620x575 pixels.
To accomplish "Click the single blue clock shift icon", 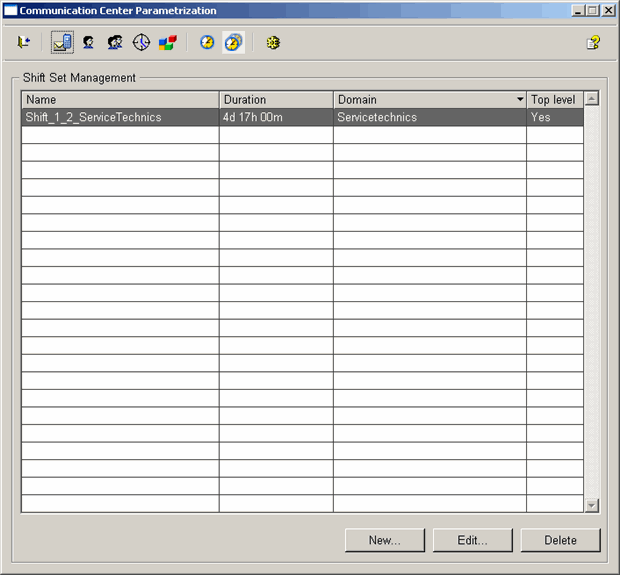I will point(207,42).
